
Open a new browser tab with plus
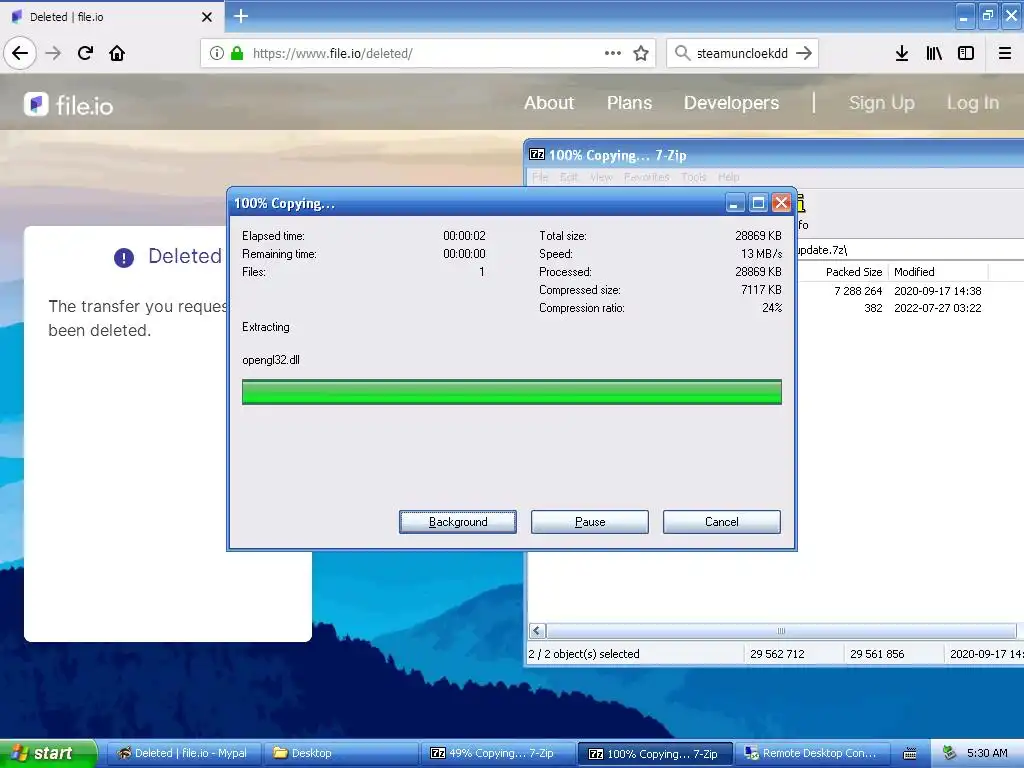(x=240, y=16)
